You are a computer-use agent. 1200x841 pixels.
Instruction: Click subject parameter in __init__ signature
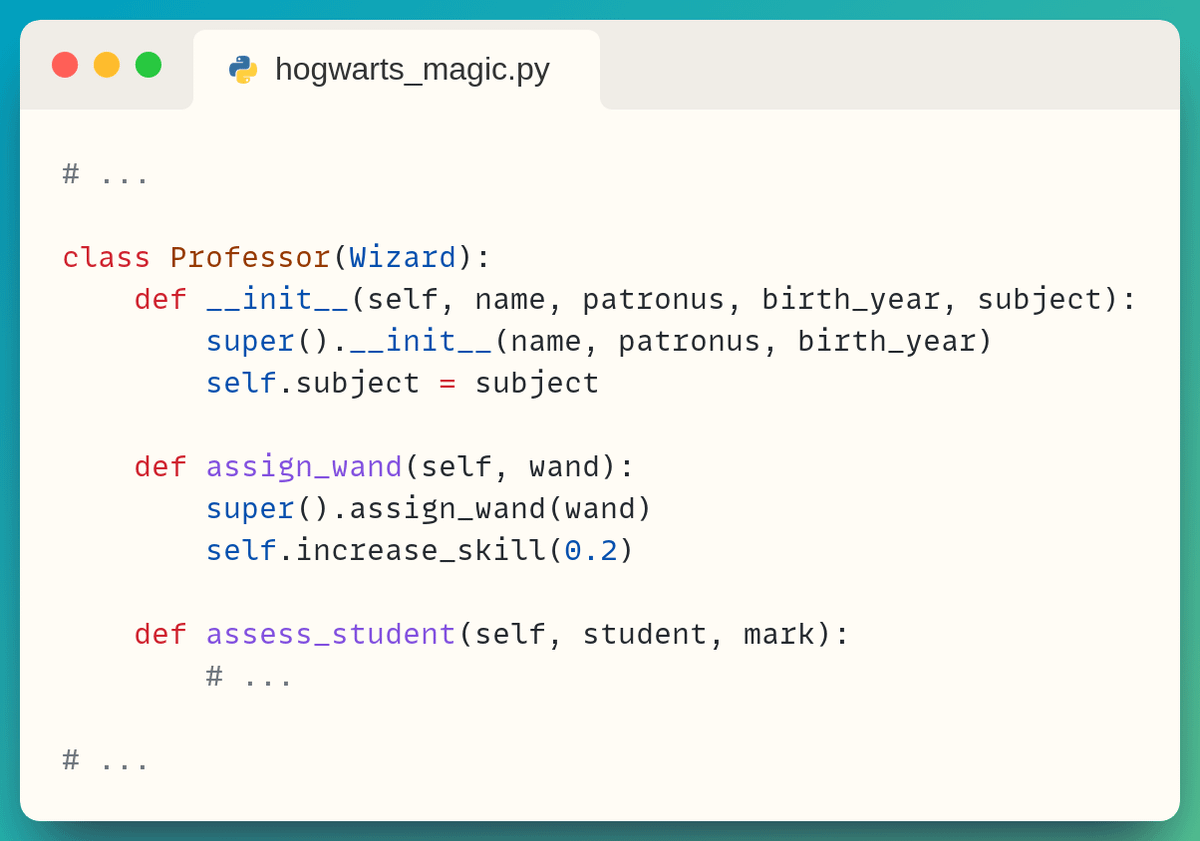1039,299
